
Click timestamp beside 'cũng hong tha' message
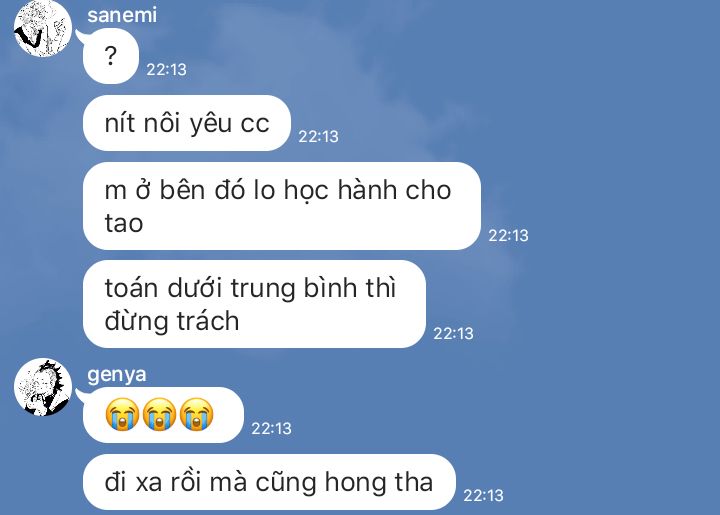(x=484, y=496)
